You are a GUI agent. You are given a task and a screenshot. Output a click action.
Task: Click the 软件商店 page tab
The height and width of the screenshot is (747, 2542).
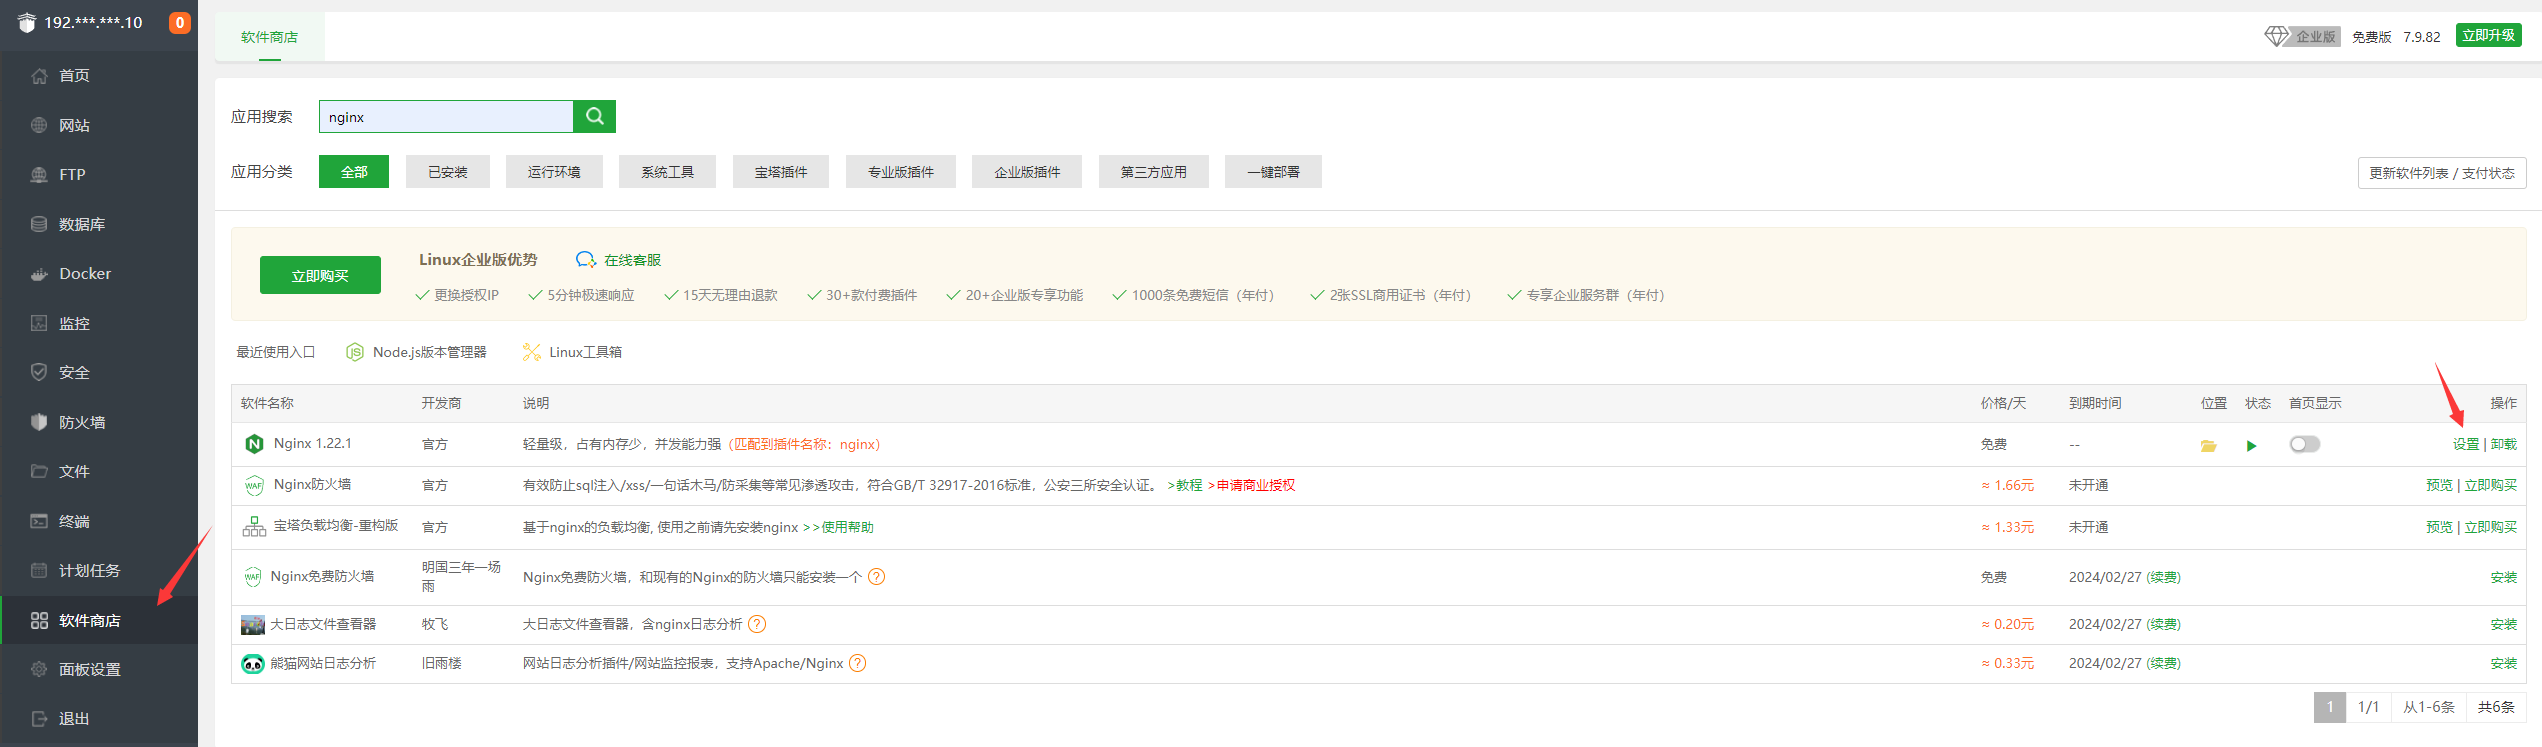pos(270,37)
